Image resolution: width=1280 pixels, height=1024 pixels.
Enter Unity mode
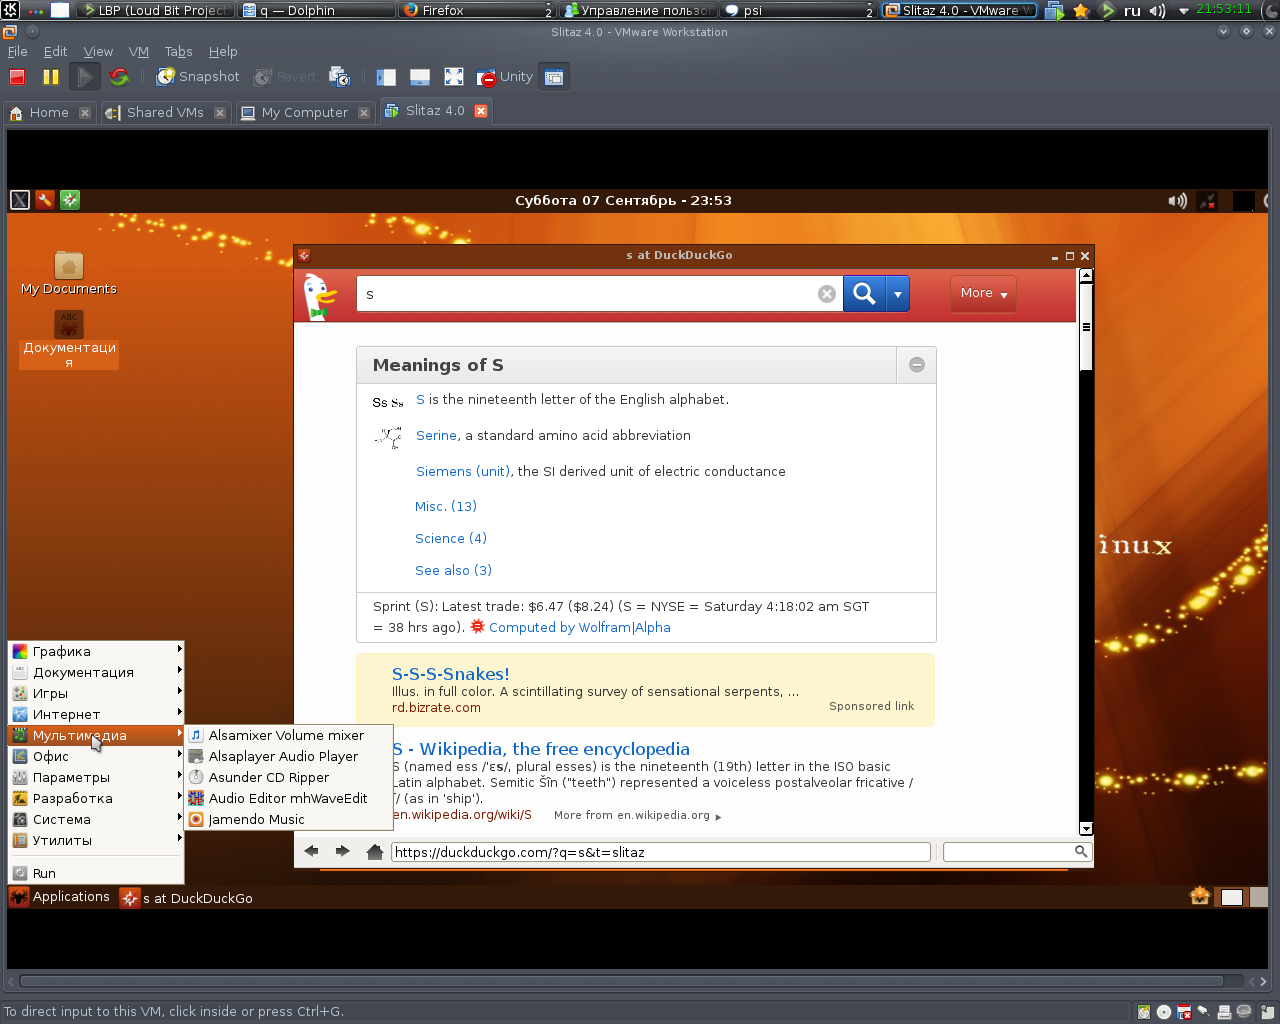click(505, 77)
